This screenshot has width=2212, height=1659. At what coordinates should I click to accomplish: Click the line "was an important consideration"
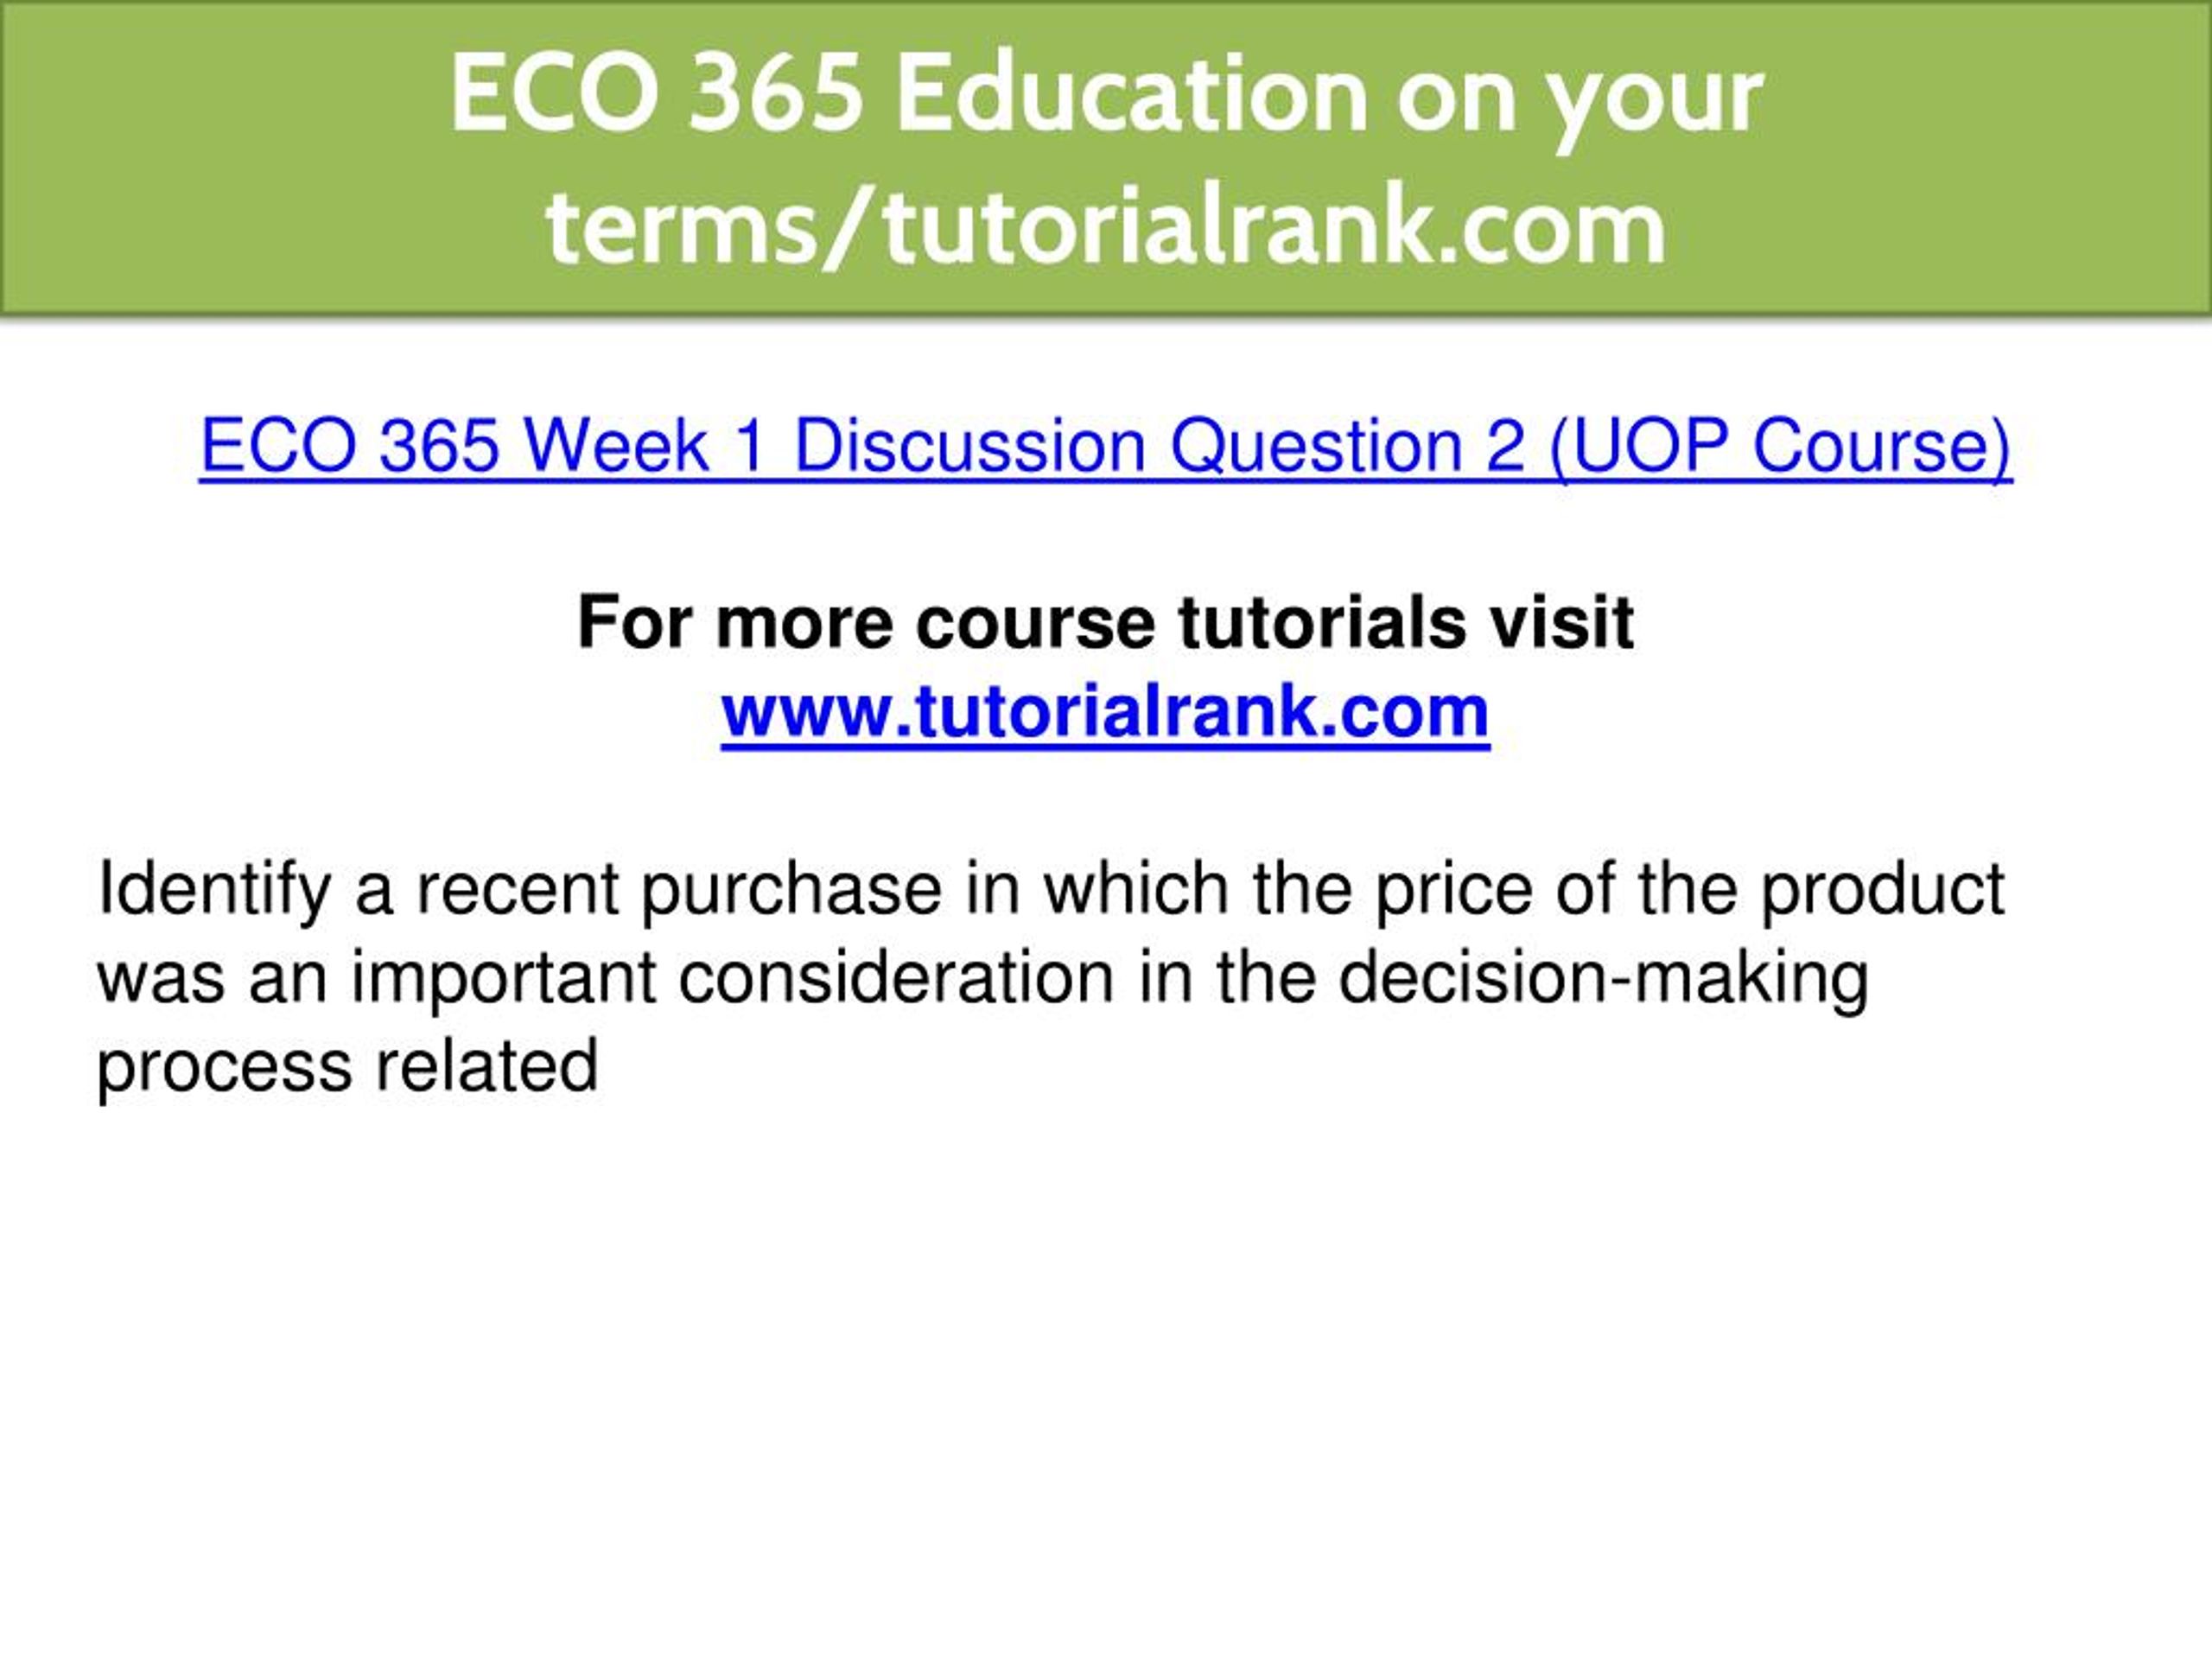click(983, 979)
